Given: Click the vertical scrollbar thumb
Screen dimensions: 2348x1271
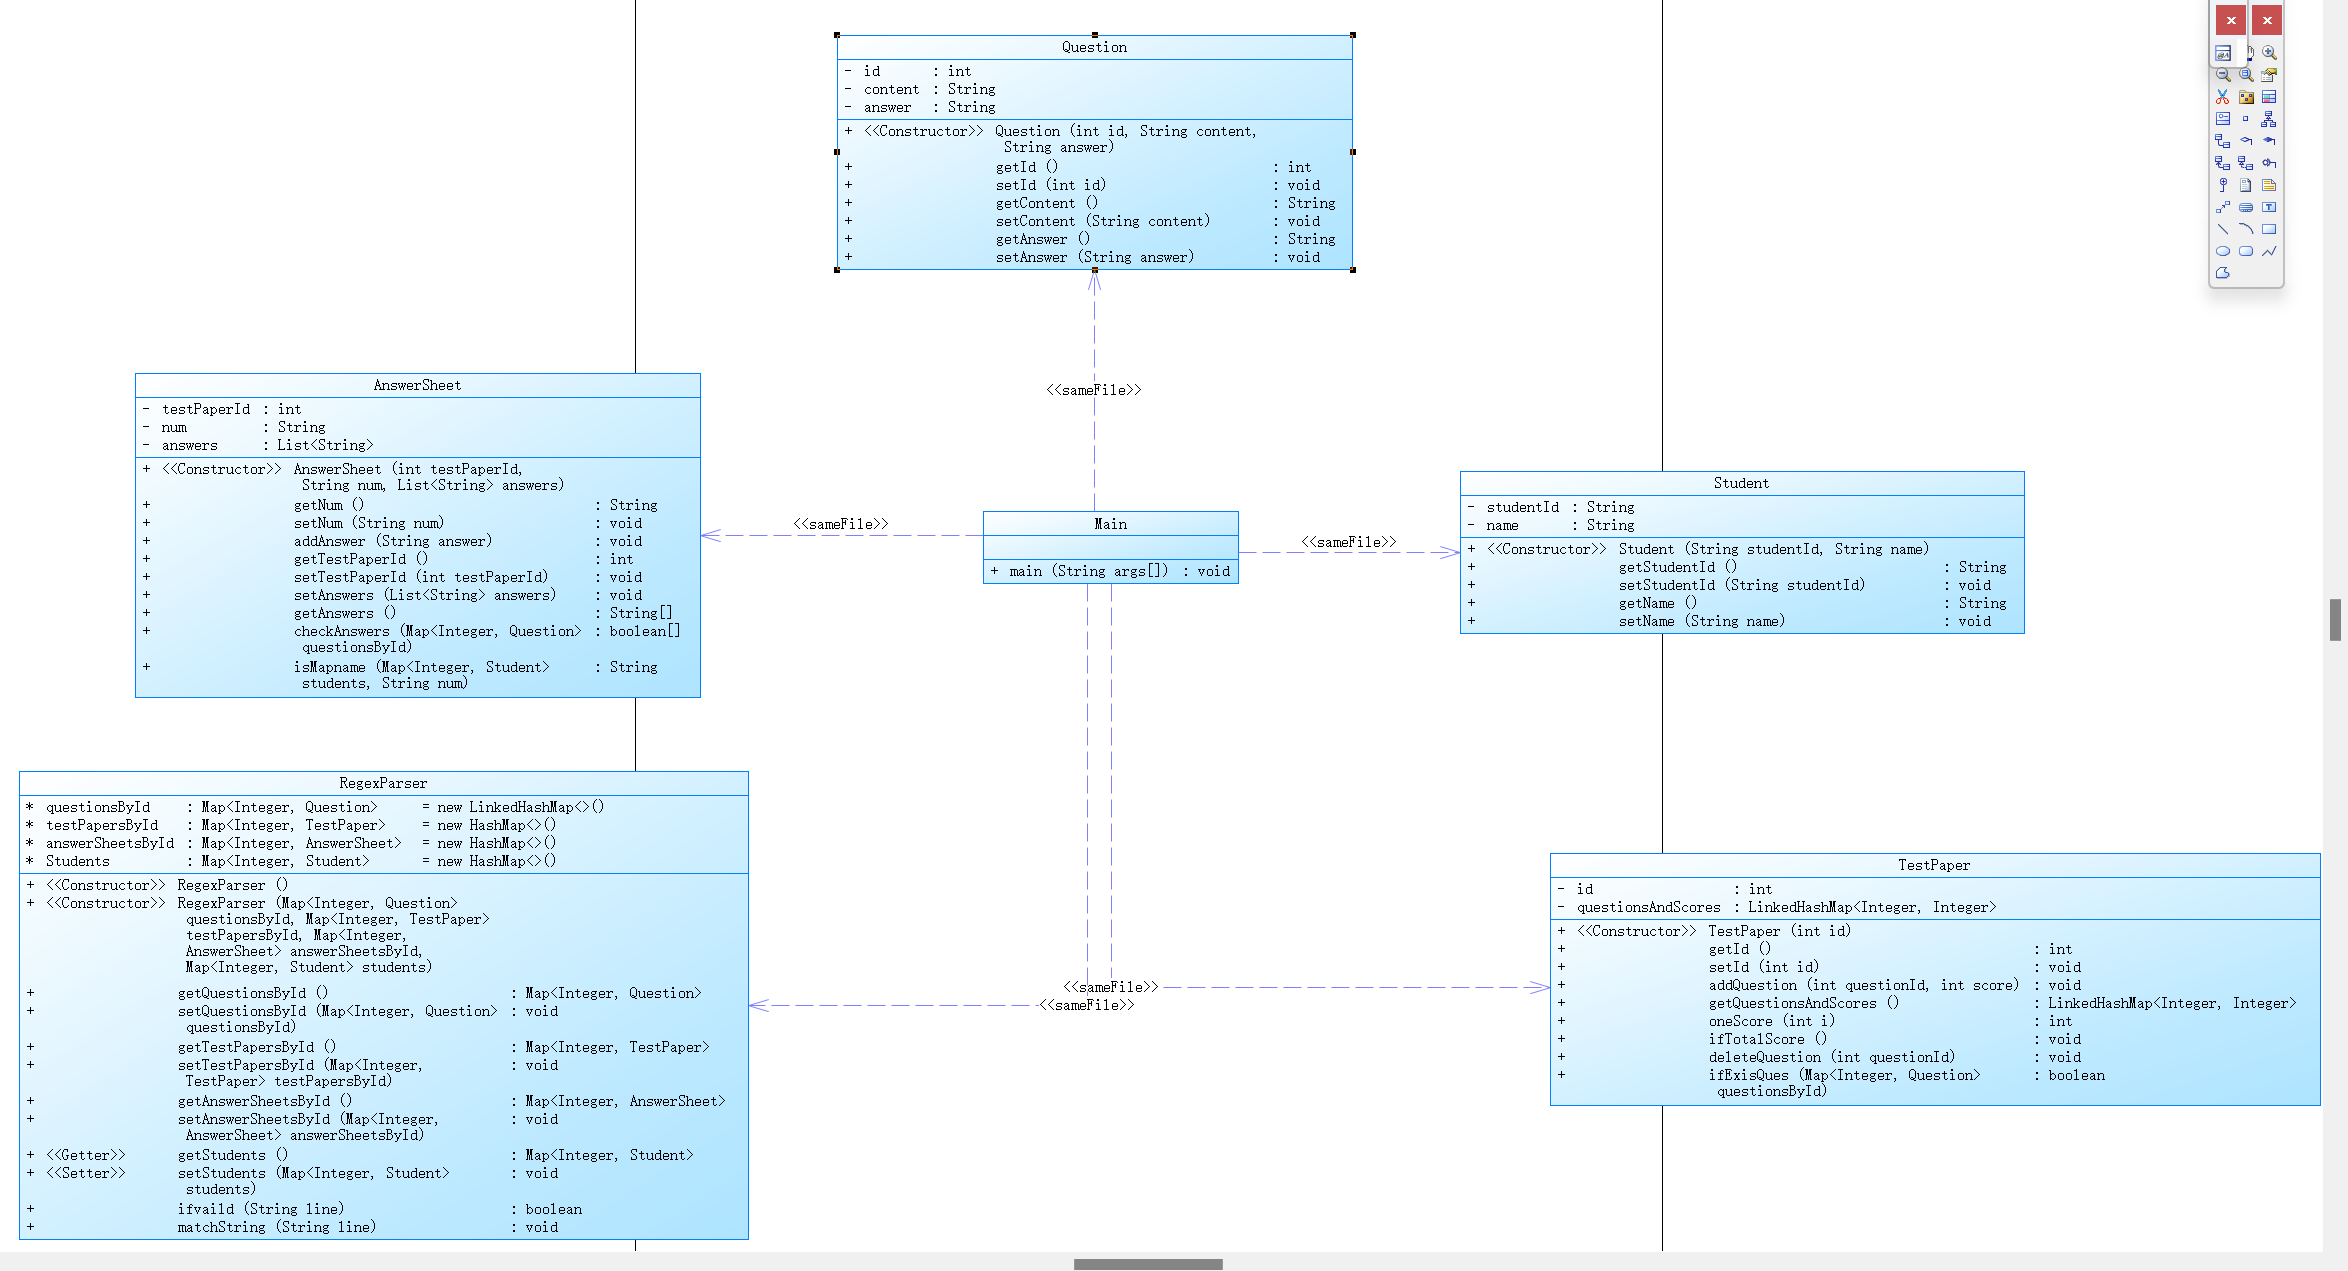Looking at the screenshot, I should click(x=2335, y=620).
